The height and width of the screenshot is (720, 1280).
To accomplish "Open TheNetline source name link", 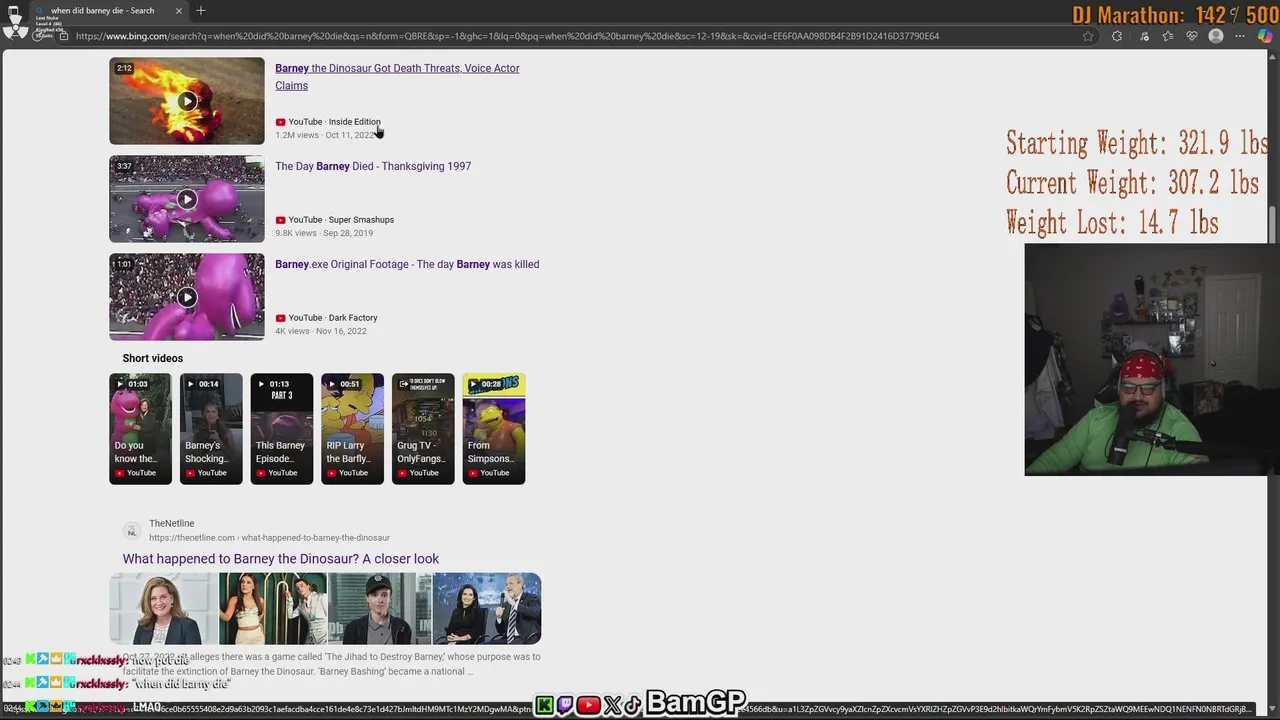I will 172,523.
